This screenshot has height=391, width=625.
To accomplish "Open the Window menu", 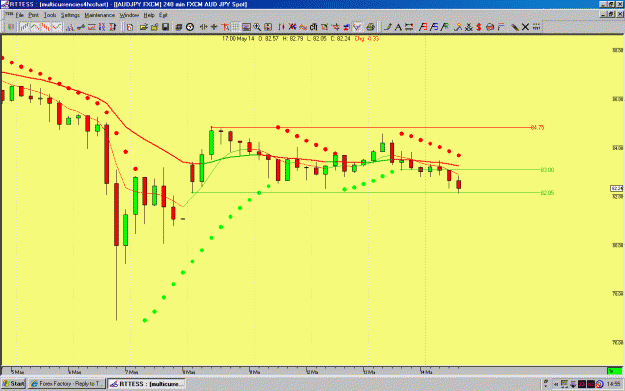I will coord(129,15).
